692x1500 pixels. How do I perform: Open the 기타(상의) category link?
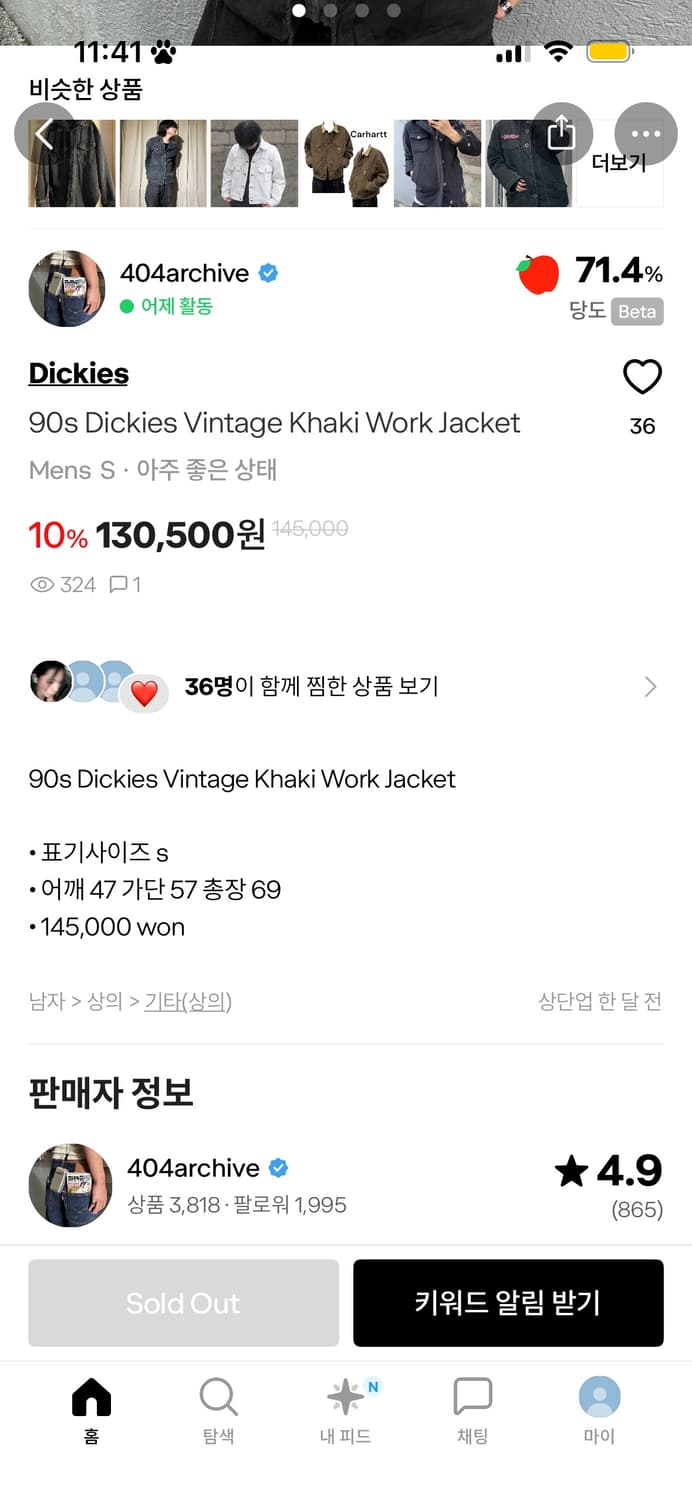tap(184, 1001)
